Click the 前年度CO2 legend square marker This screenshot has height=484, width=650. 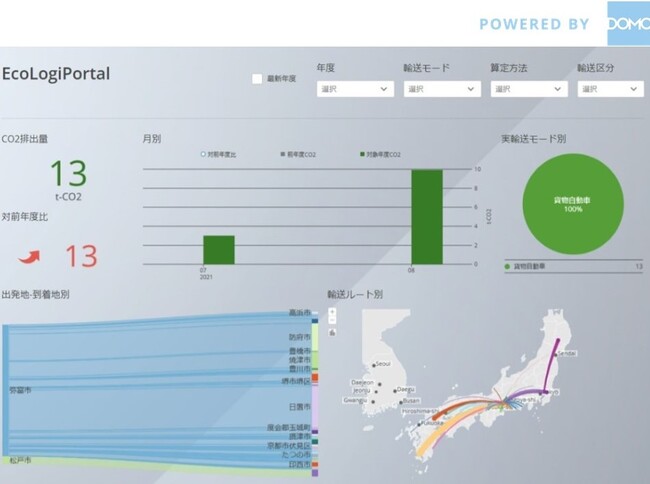(283, 154)
